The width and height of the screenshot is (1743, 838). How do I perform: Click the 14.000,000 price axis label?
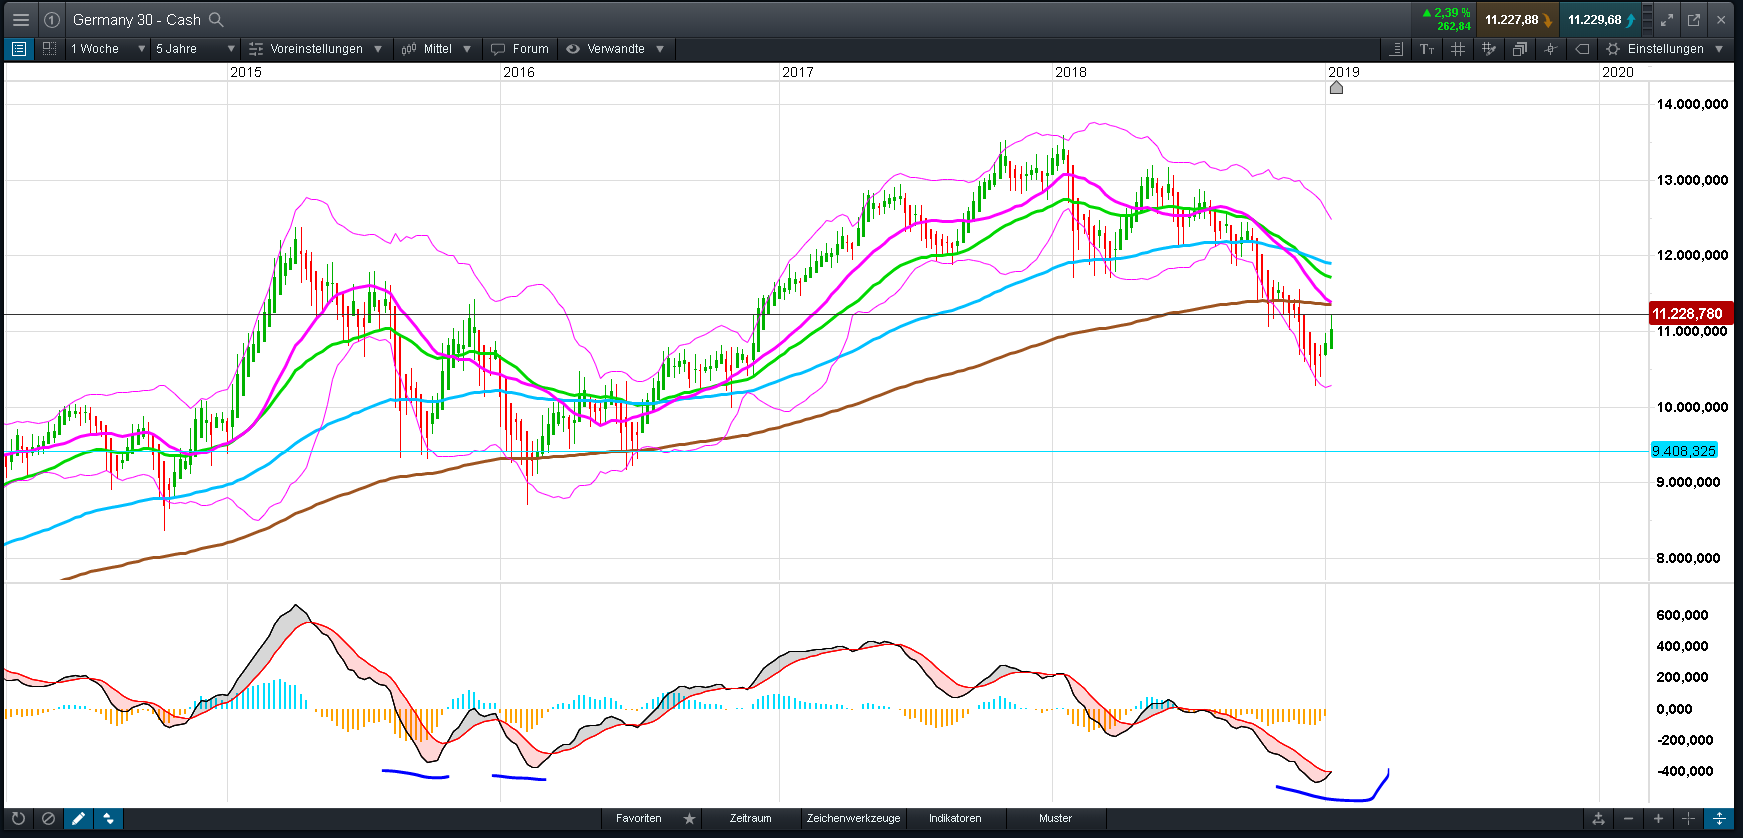(x=1692, y=104)
